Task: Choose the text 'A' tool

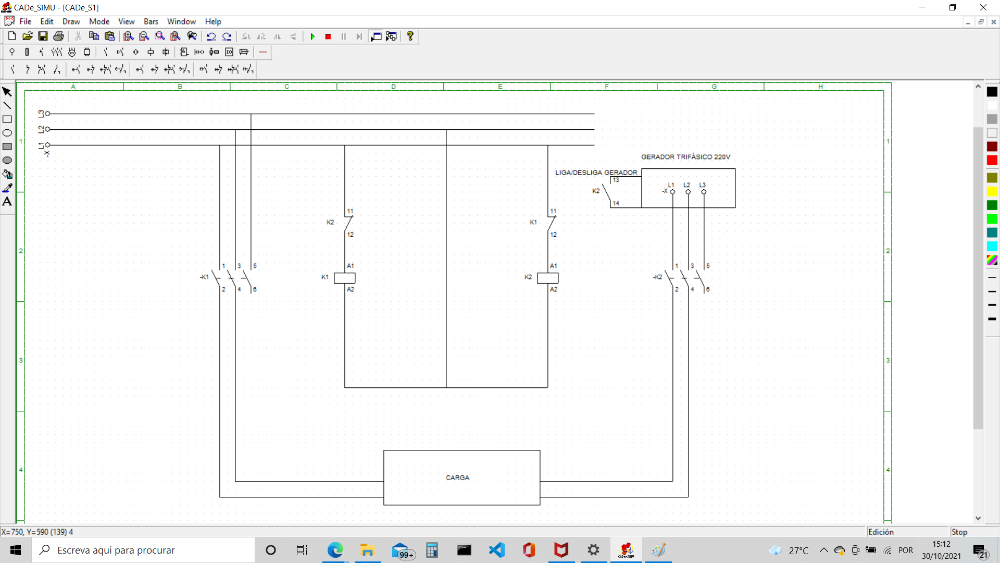Action: (x=7, y=201)
